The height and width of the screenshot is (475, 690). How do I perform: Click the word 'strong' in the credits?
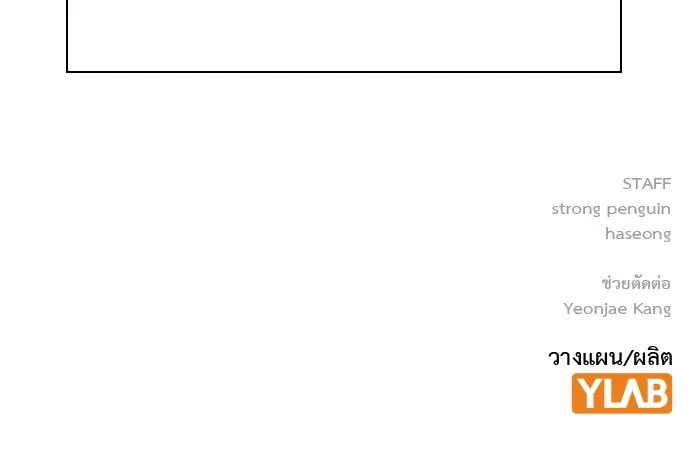pos(576,209)
